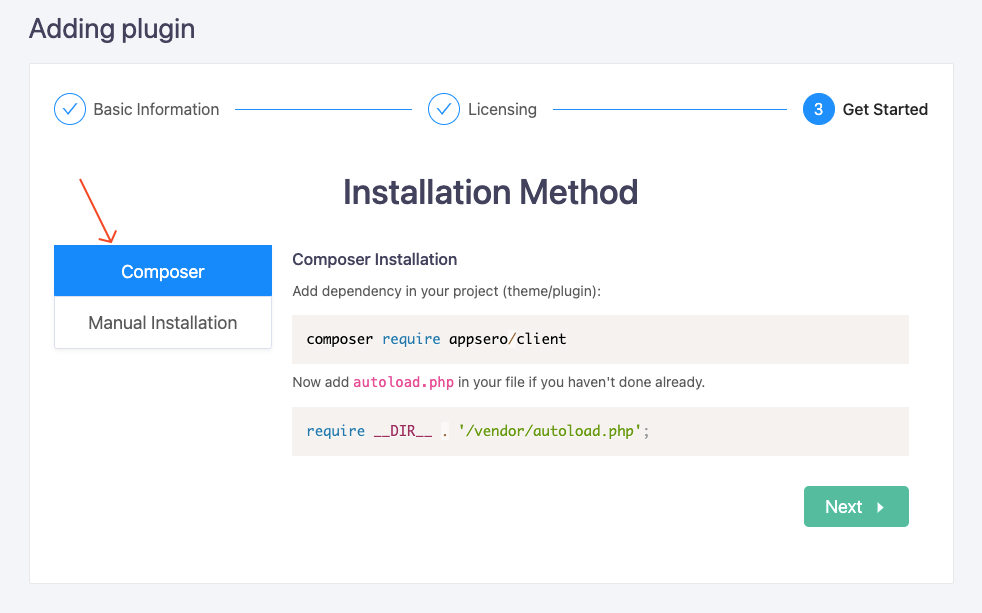
Task: Click the appsero/client package name text
Action: coord(507,339)
